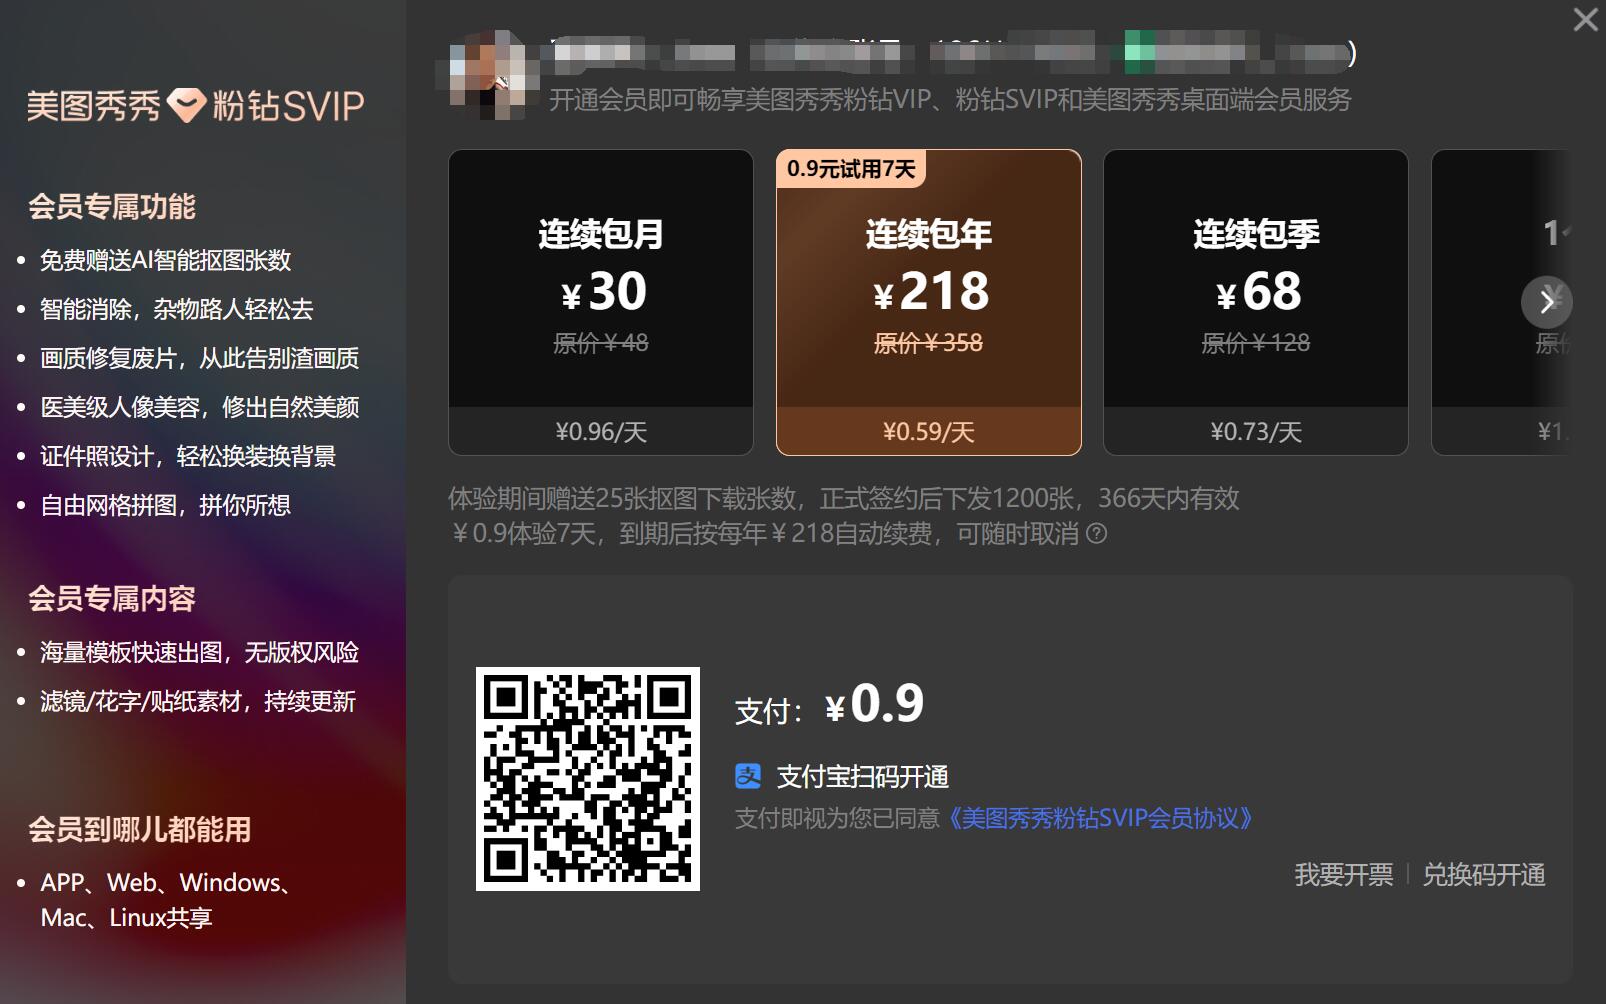The image size is (1606, 1004).
Task: Click 兑换码开通 redeem code link
Action: (1484, 875)
